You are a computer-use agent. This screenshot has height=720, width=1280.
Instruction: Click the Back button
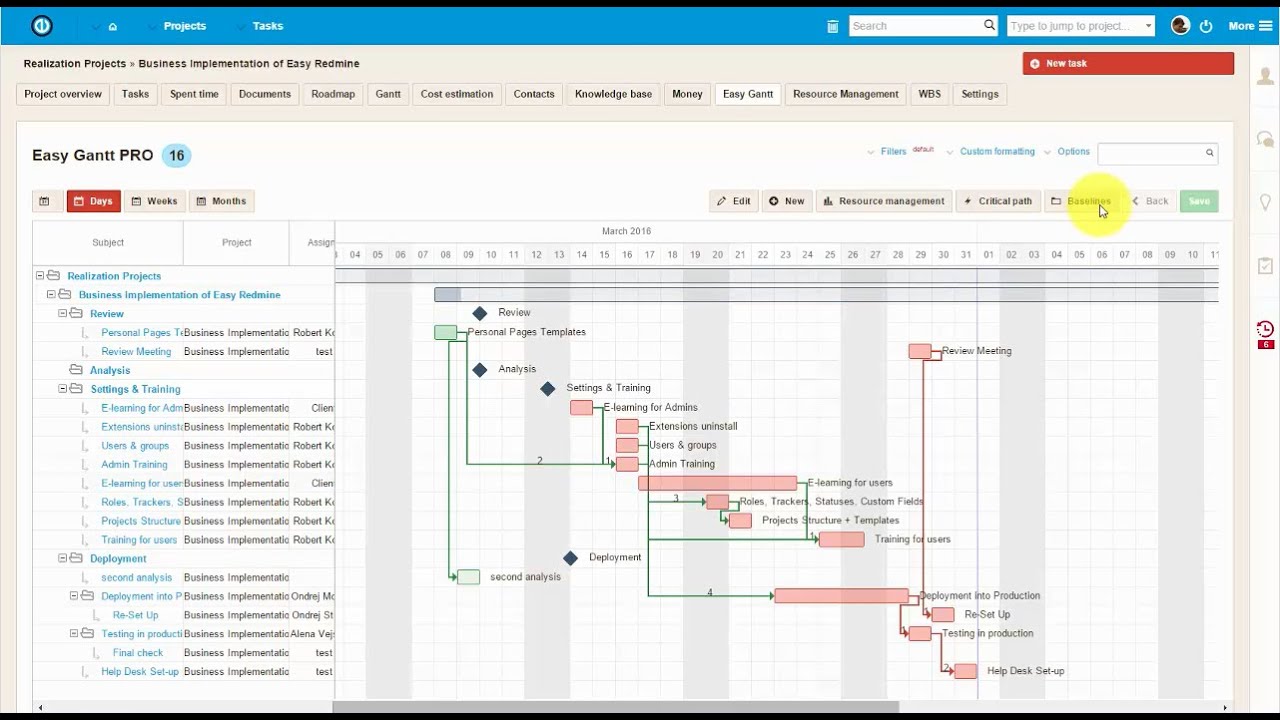click(1150, 201)
